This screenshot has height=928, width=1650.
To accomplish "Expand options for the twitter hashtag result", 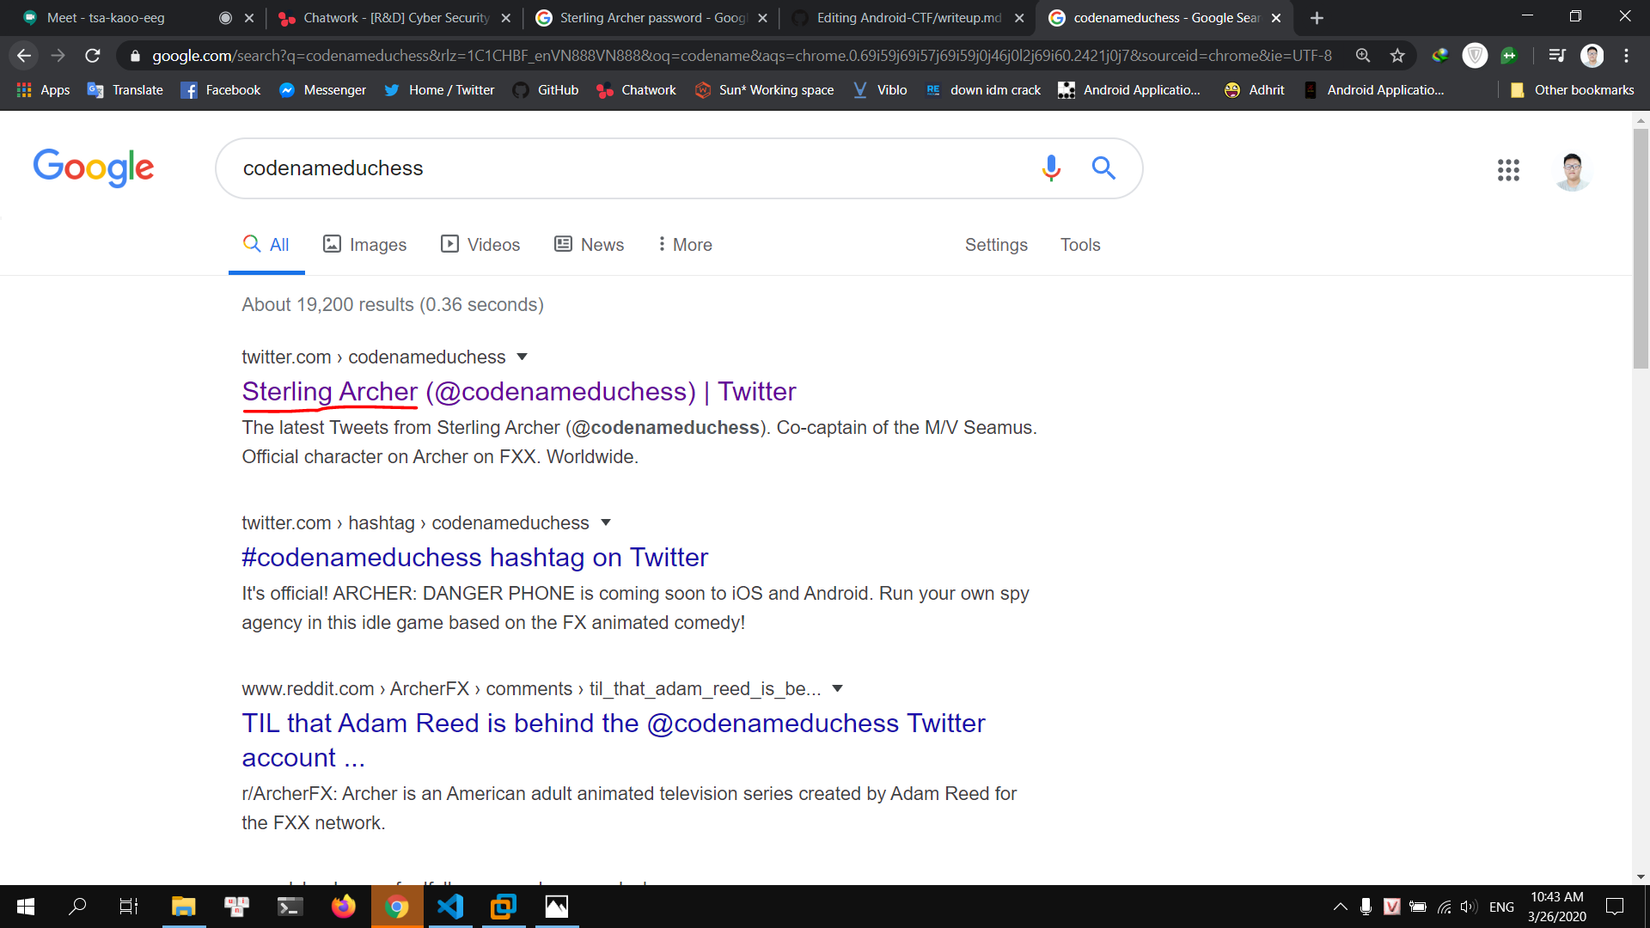I will (606, 523).
